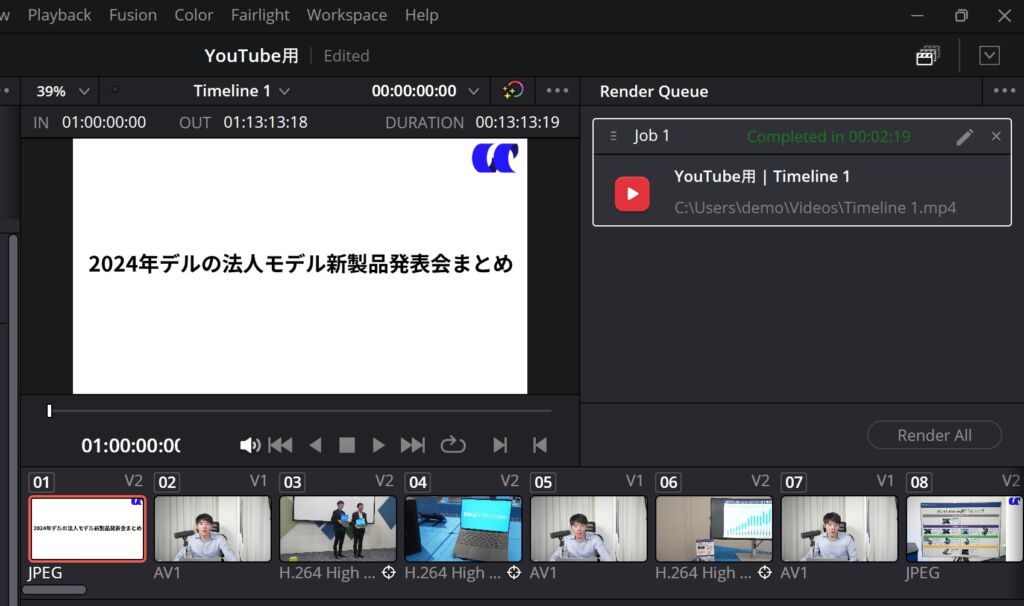Open the Fusion menu
The height and width of the screenshot is (606, 1024).
(133, 15)
